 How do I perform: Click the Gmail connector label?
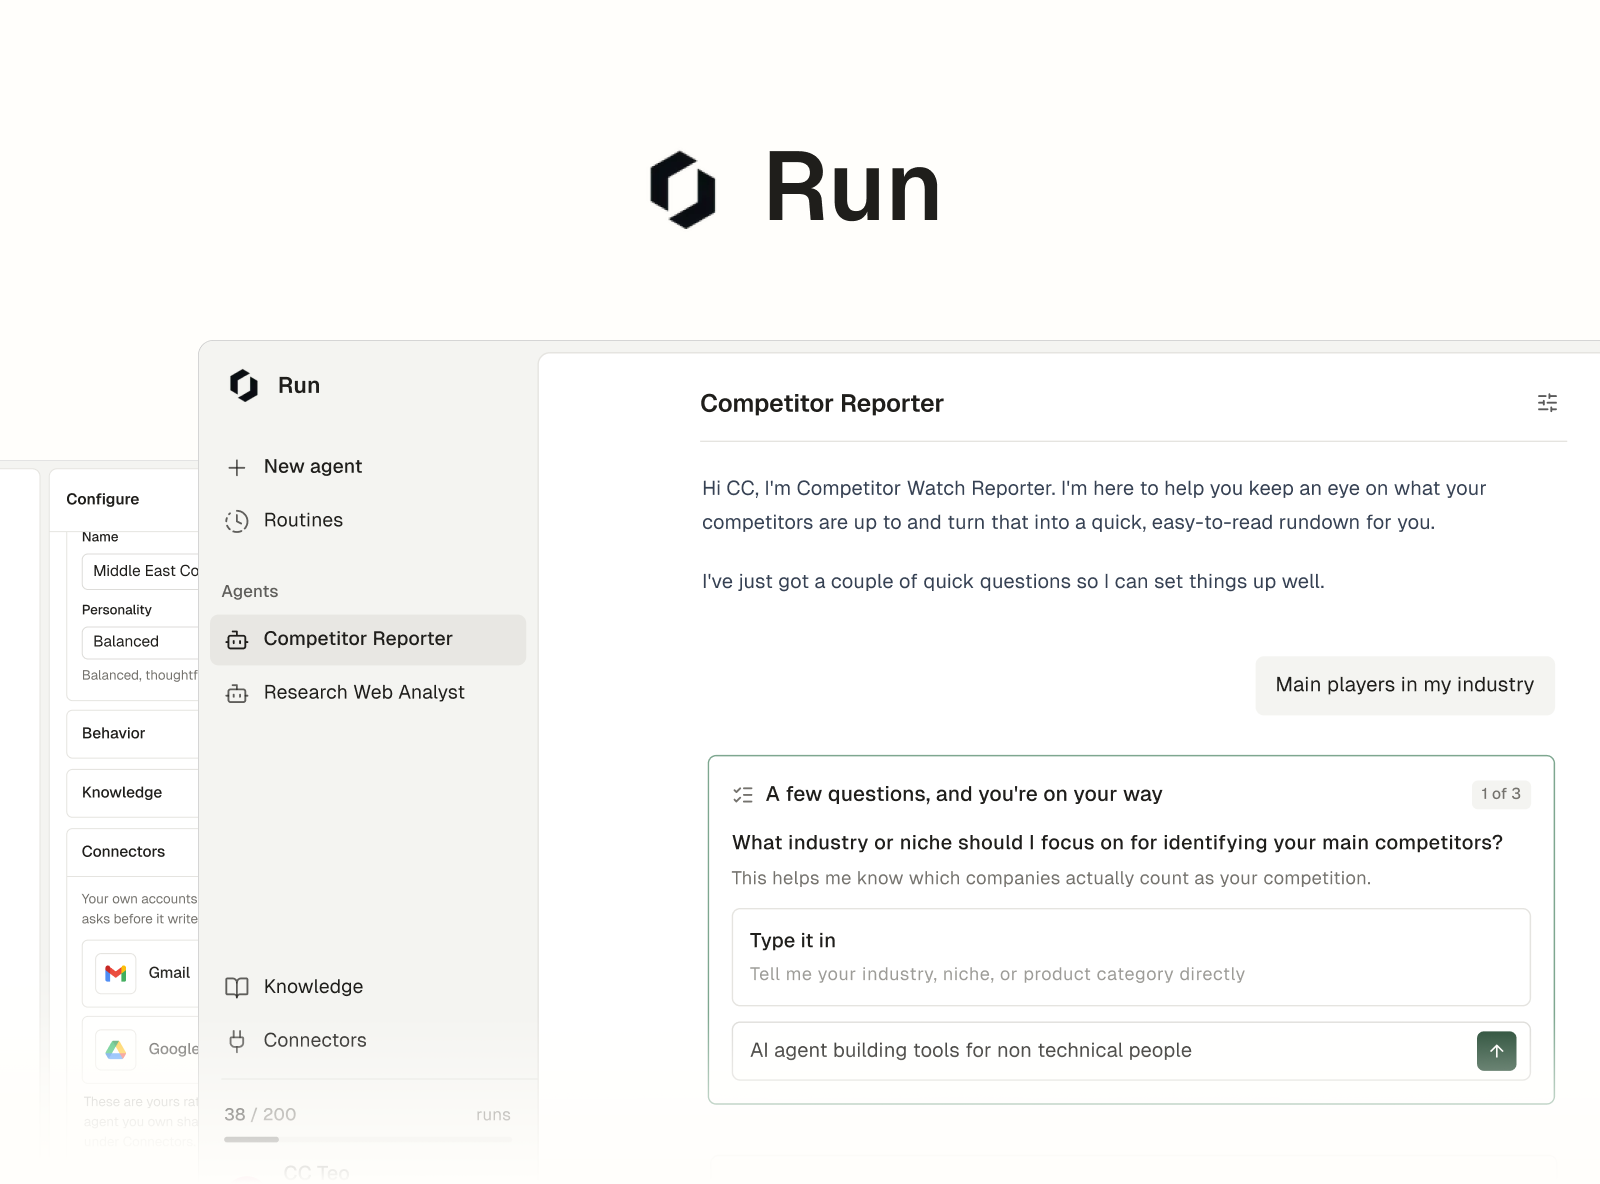[x=169, y=973]
